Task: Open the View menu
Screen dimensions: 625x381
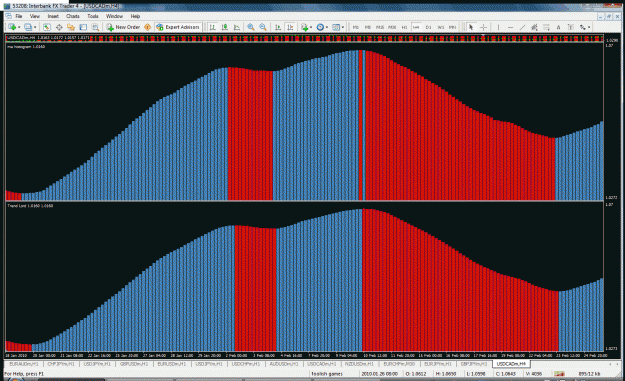Action: click(x=35, y=16)
